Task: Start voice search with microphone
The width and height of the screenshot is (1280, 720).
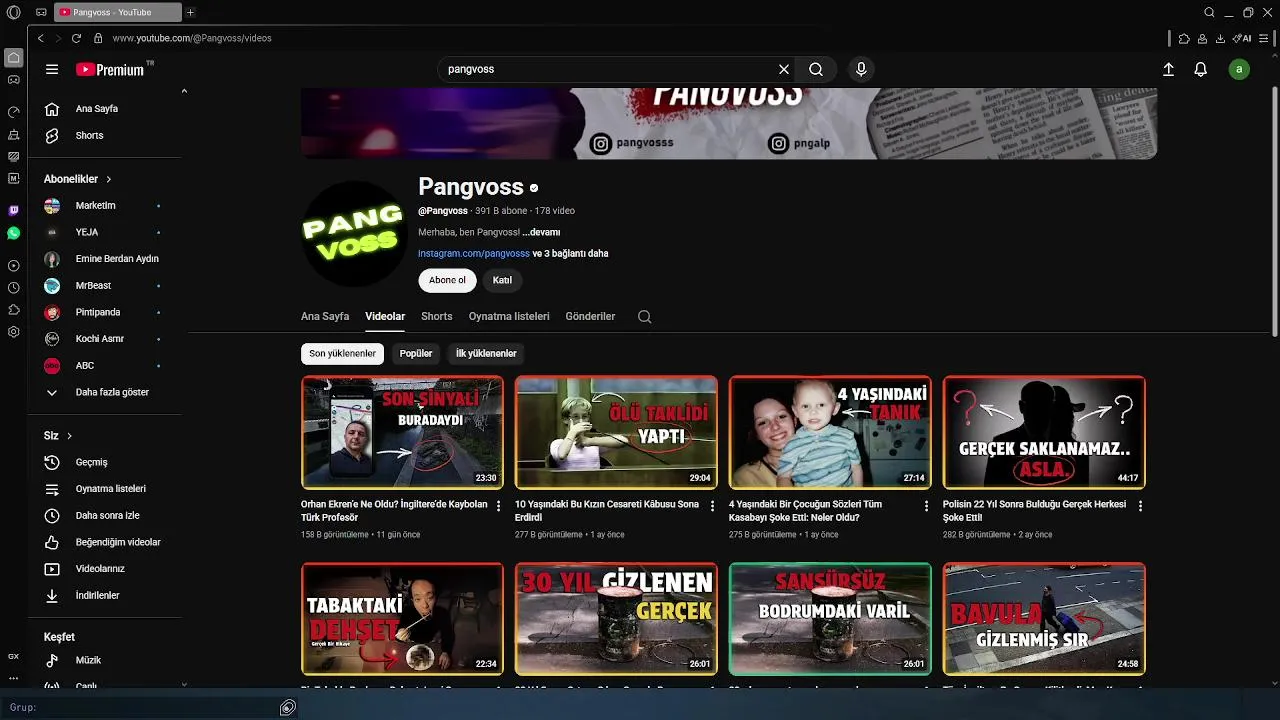Action: [861, 69]
